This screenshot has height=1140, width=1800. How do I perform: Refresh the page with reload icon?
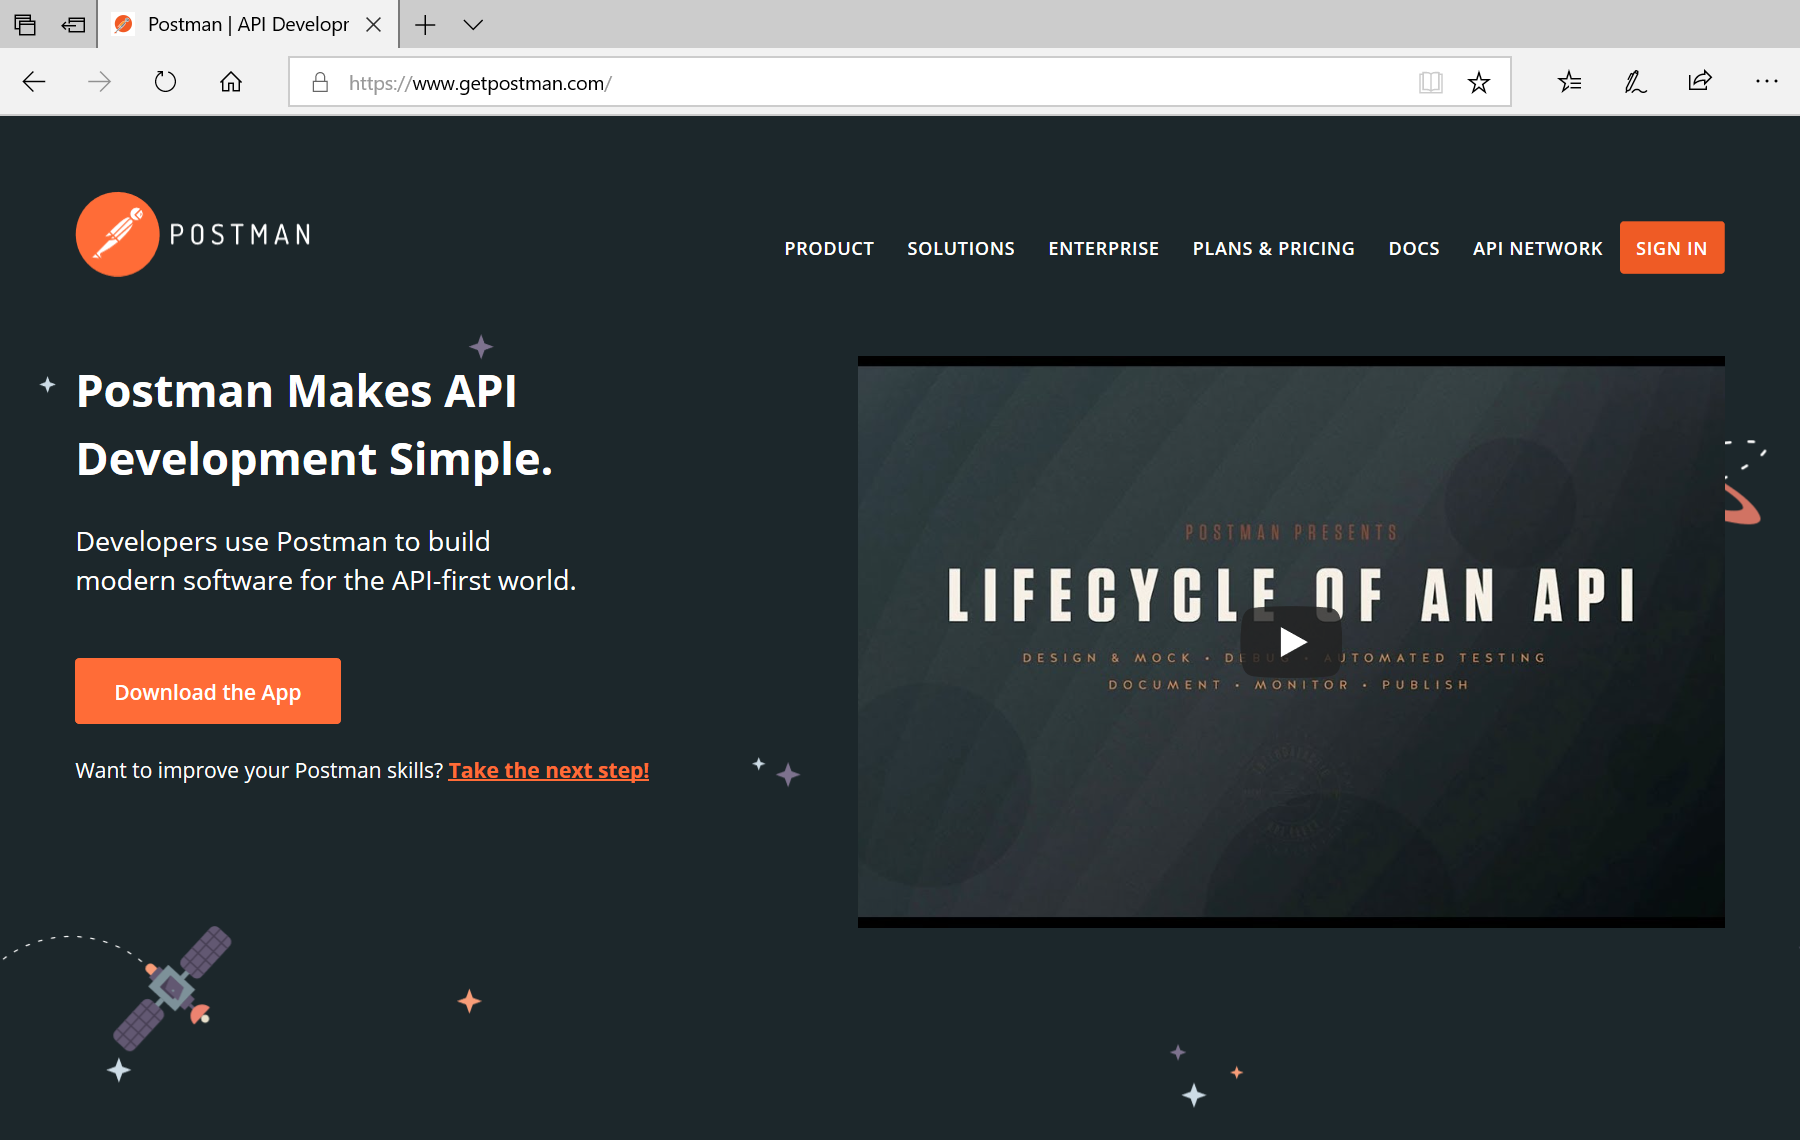[x=165, y=82]
